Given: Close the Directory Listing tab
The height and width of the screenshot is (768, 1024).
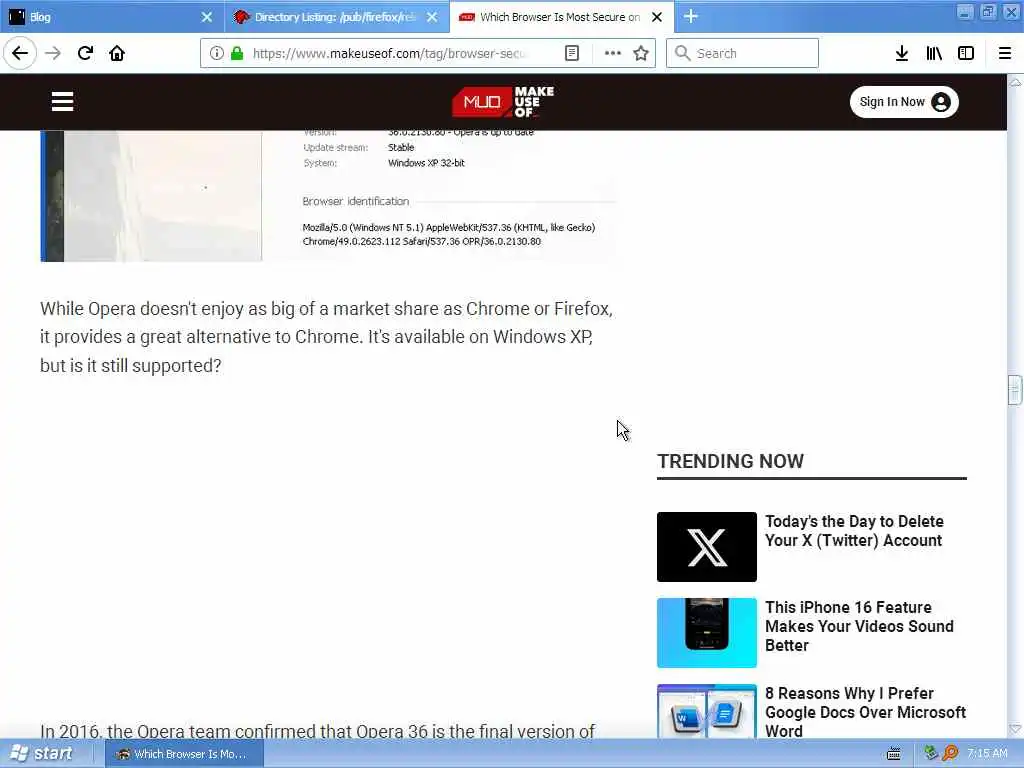Looking at the screenshot, I should pos(432,17).
